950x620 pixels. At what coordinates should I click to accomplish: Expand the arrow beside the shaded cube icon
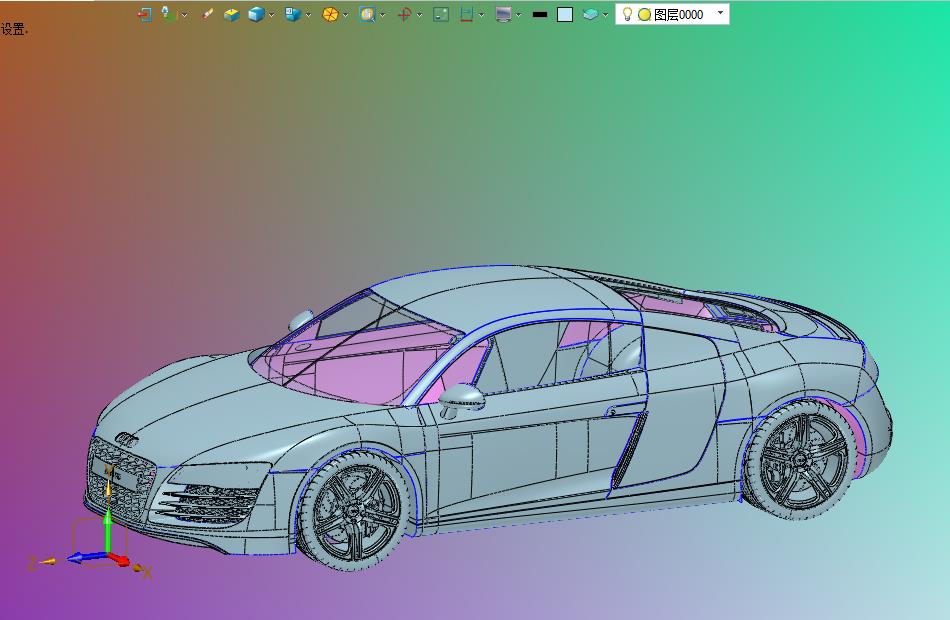point(271,15)
